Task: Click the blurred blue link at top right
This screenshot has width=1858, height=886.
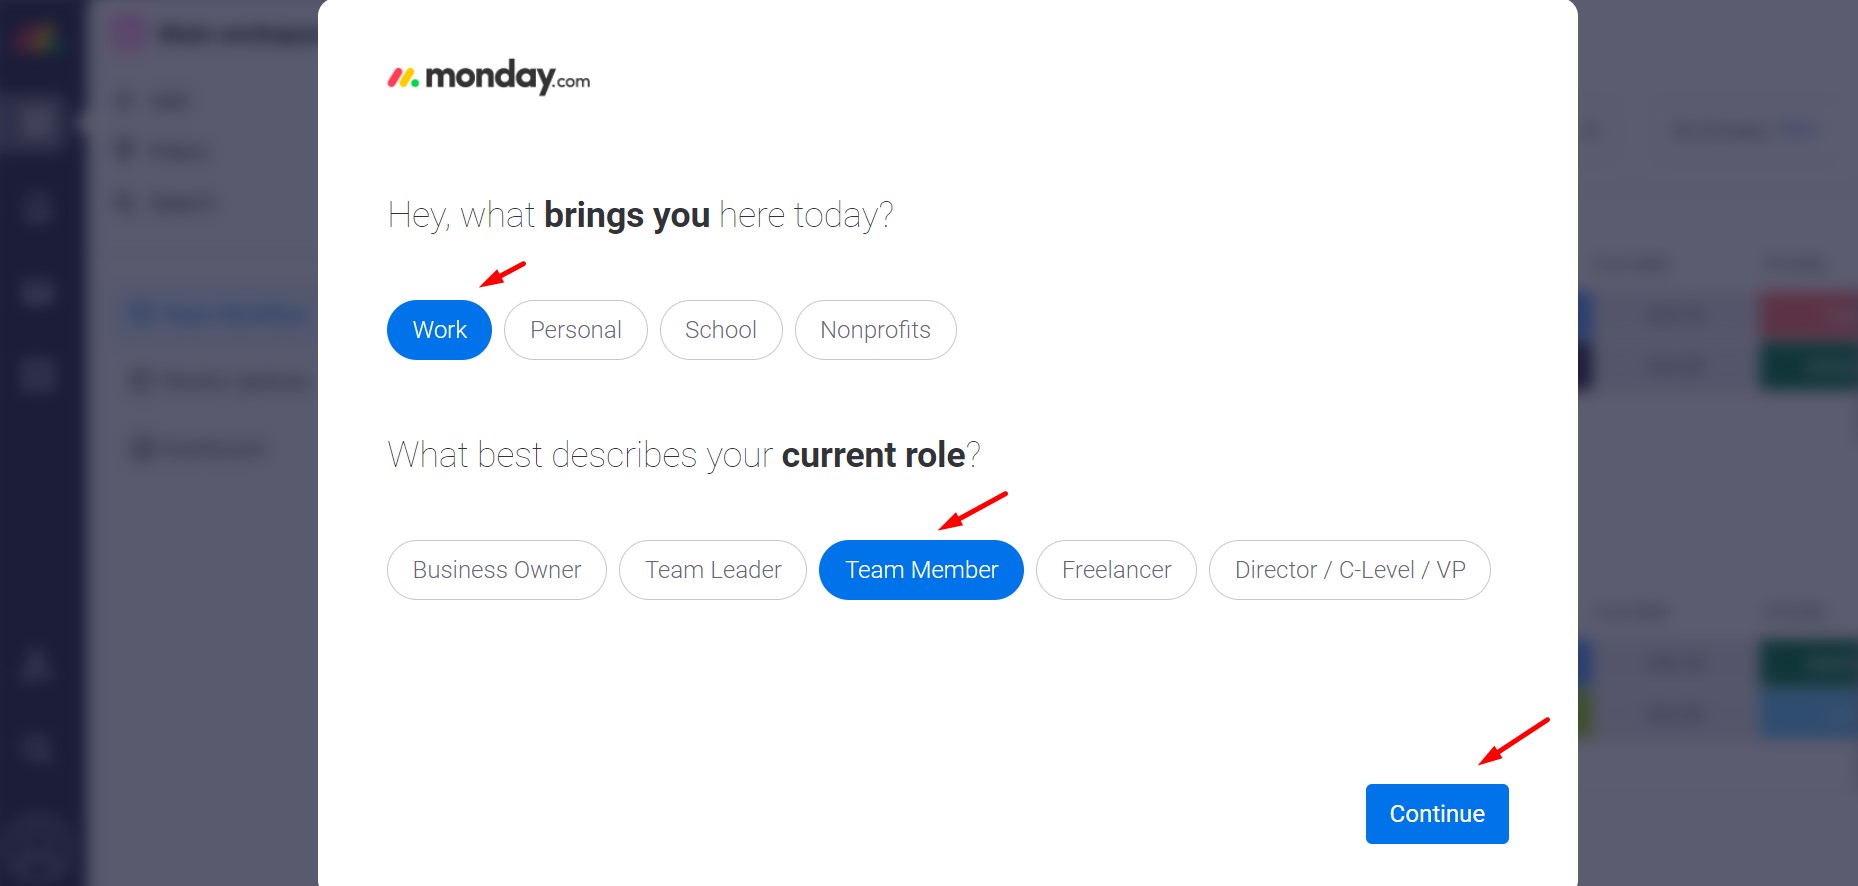Action: (1800, 130)
